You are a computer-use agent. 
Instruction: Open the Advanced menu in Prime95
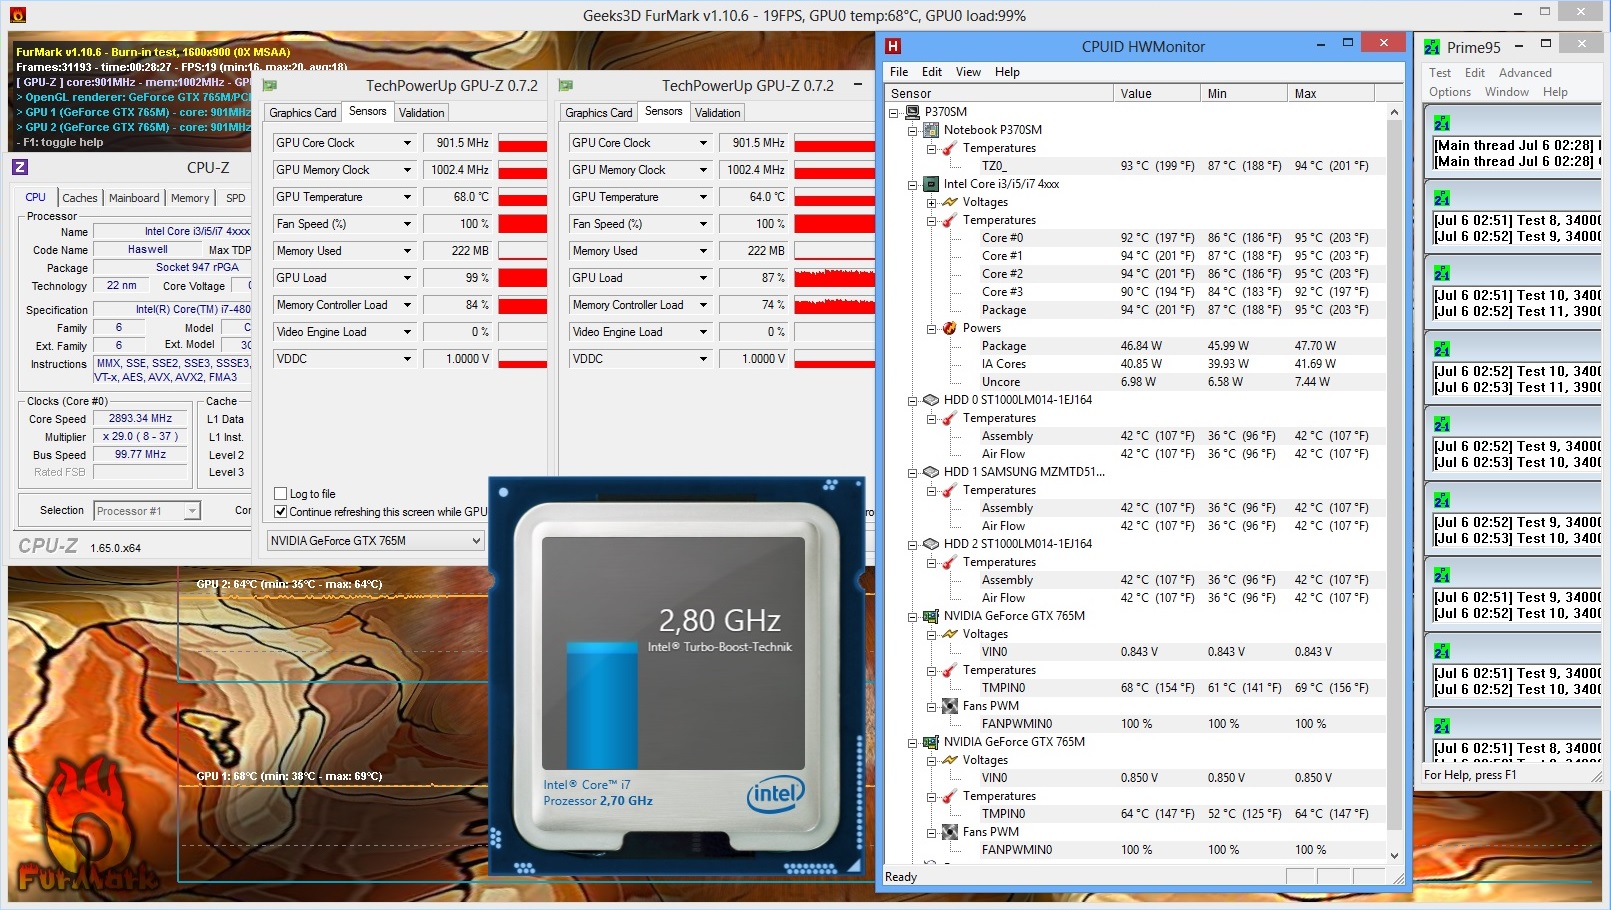click(1525, 73)
